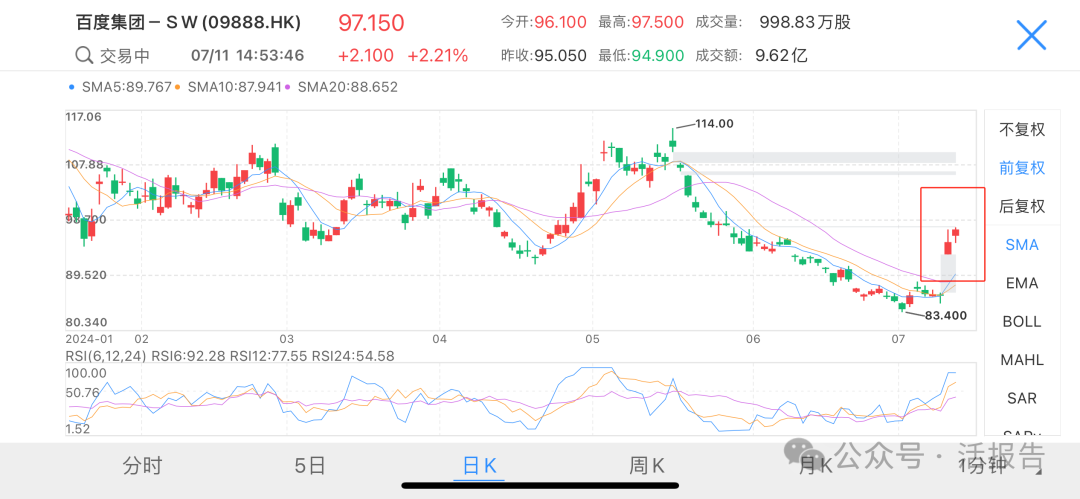Tap the search magnifier icon
The width and height of the screenshot is (1080, 499).
tap(83, 56)
